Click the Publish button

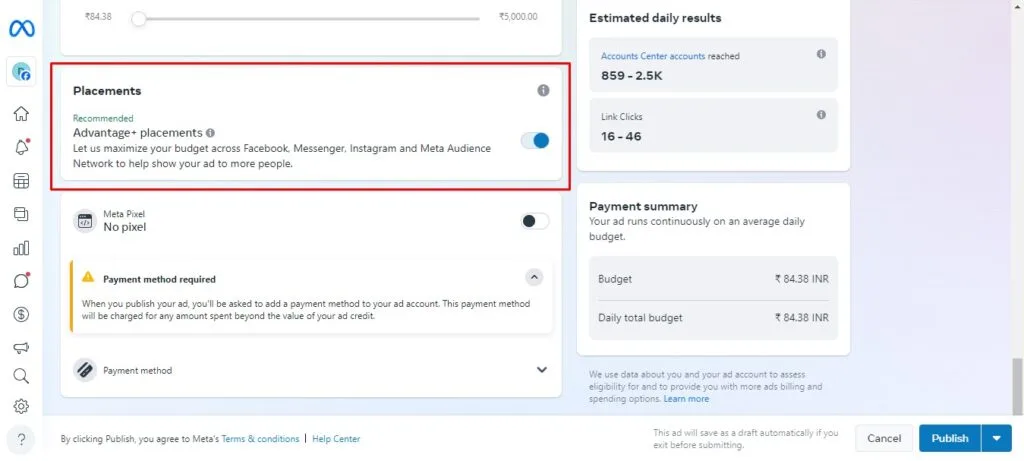pyautogui.click(x=950, y=438)
